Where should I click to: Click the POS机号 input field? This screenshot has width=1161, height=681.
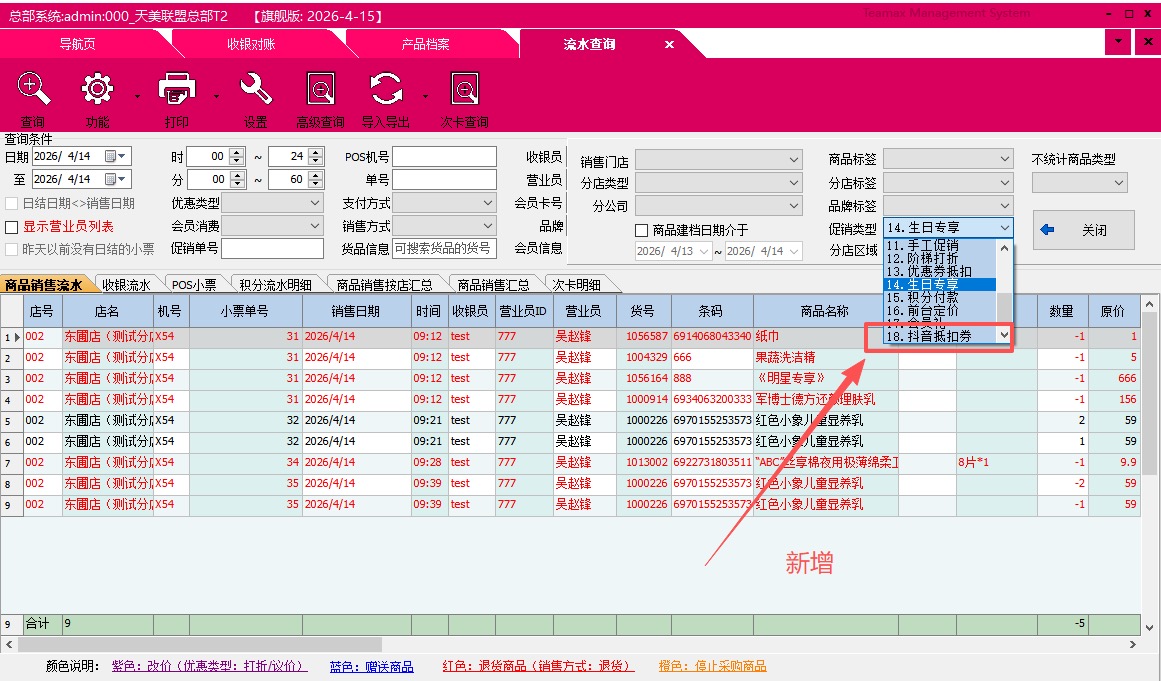tap(444, 157)
